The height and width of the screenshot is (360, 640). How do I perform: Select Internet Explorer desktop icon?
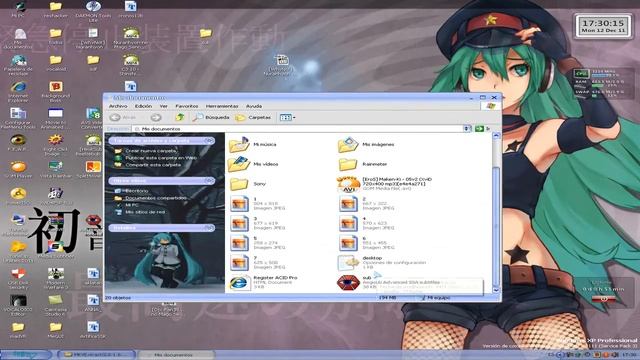click(x=18, y=91)
